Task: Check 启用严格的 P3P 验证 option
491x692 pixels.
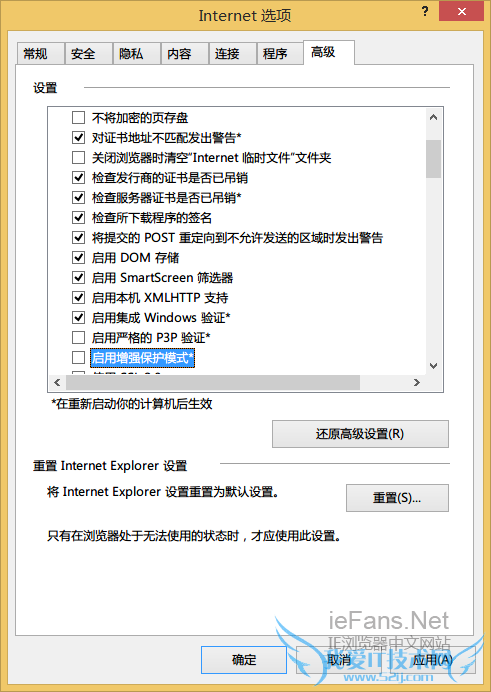Action: coord(79,337)
